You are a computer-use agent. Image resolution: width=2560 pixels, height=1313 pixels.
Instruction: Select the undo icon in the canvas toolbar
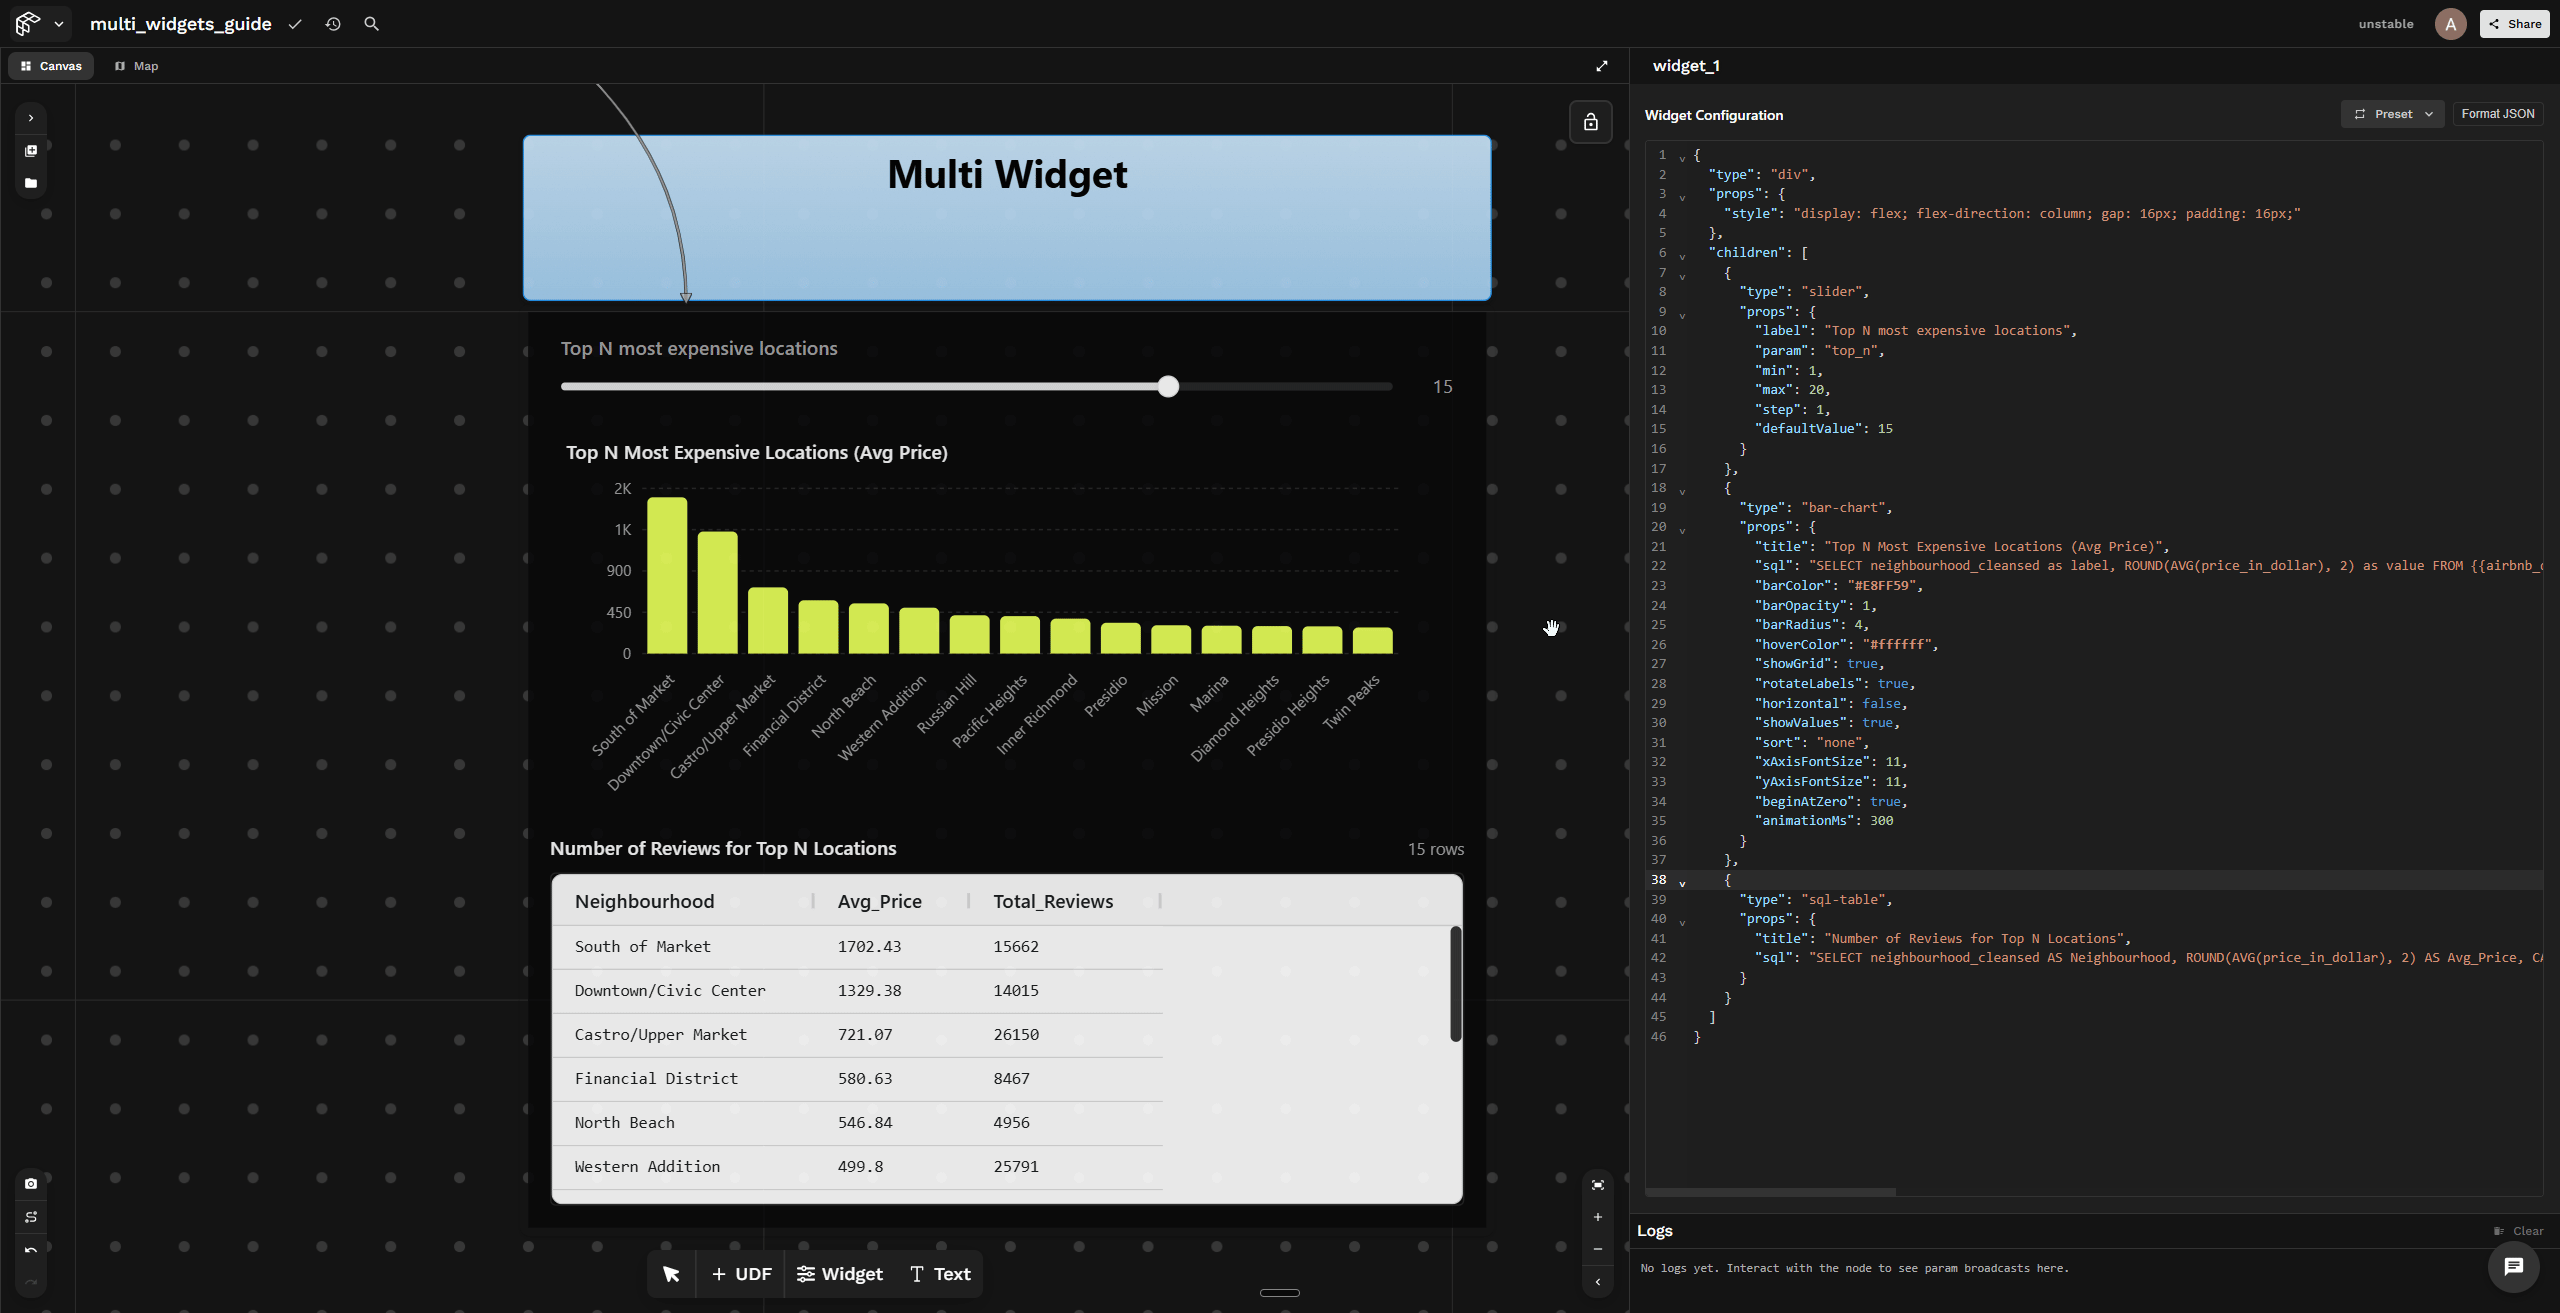coord(31,1250)
